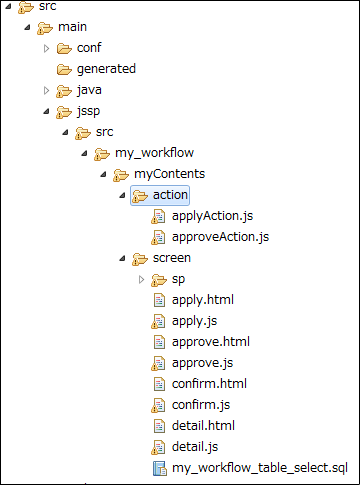
Task: Click the confirm.html file icon
Action: tap(159, 384)
